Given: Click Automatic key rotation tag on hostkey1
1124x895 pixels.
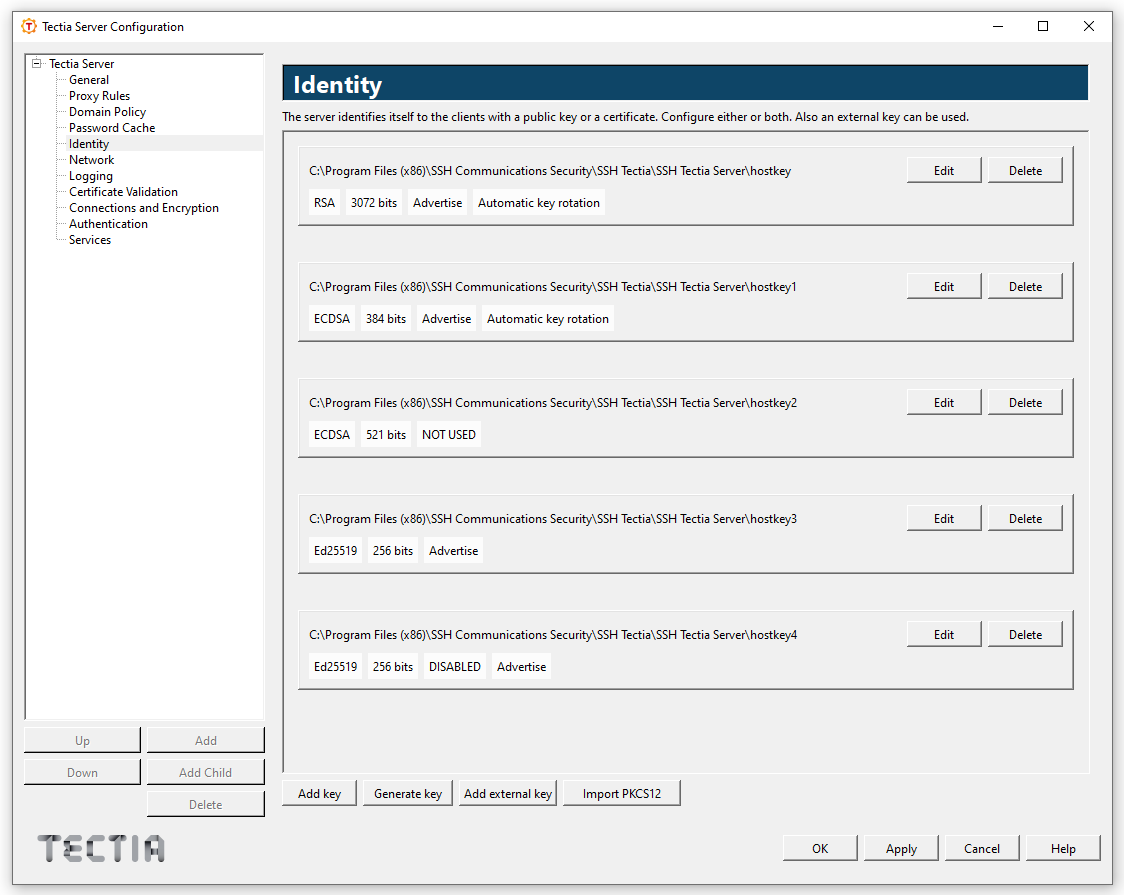Looking at the screenshot, I should pyautogui.click(x=548, y=319).
